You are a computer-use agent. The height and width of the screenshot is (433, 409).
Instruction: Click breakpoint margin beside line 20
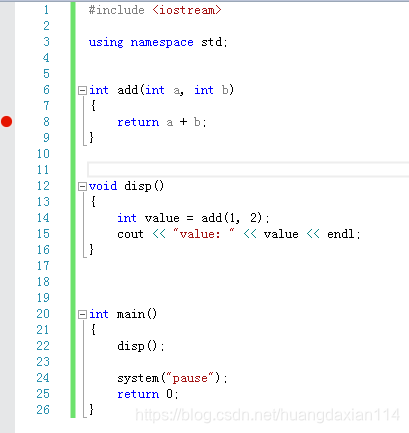click(7, 314)
